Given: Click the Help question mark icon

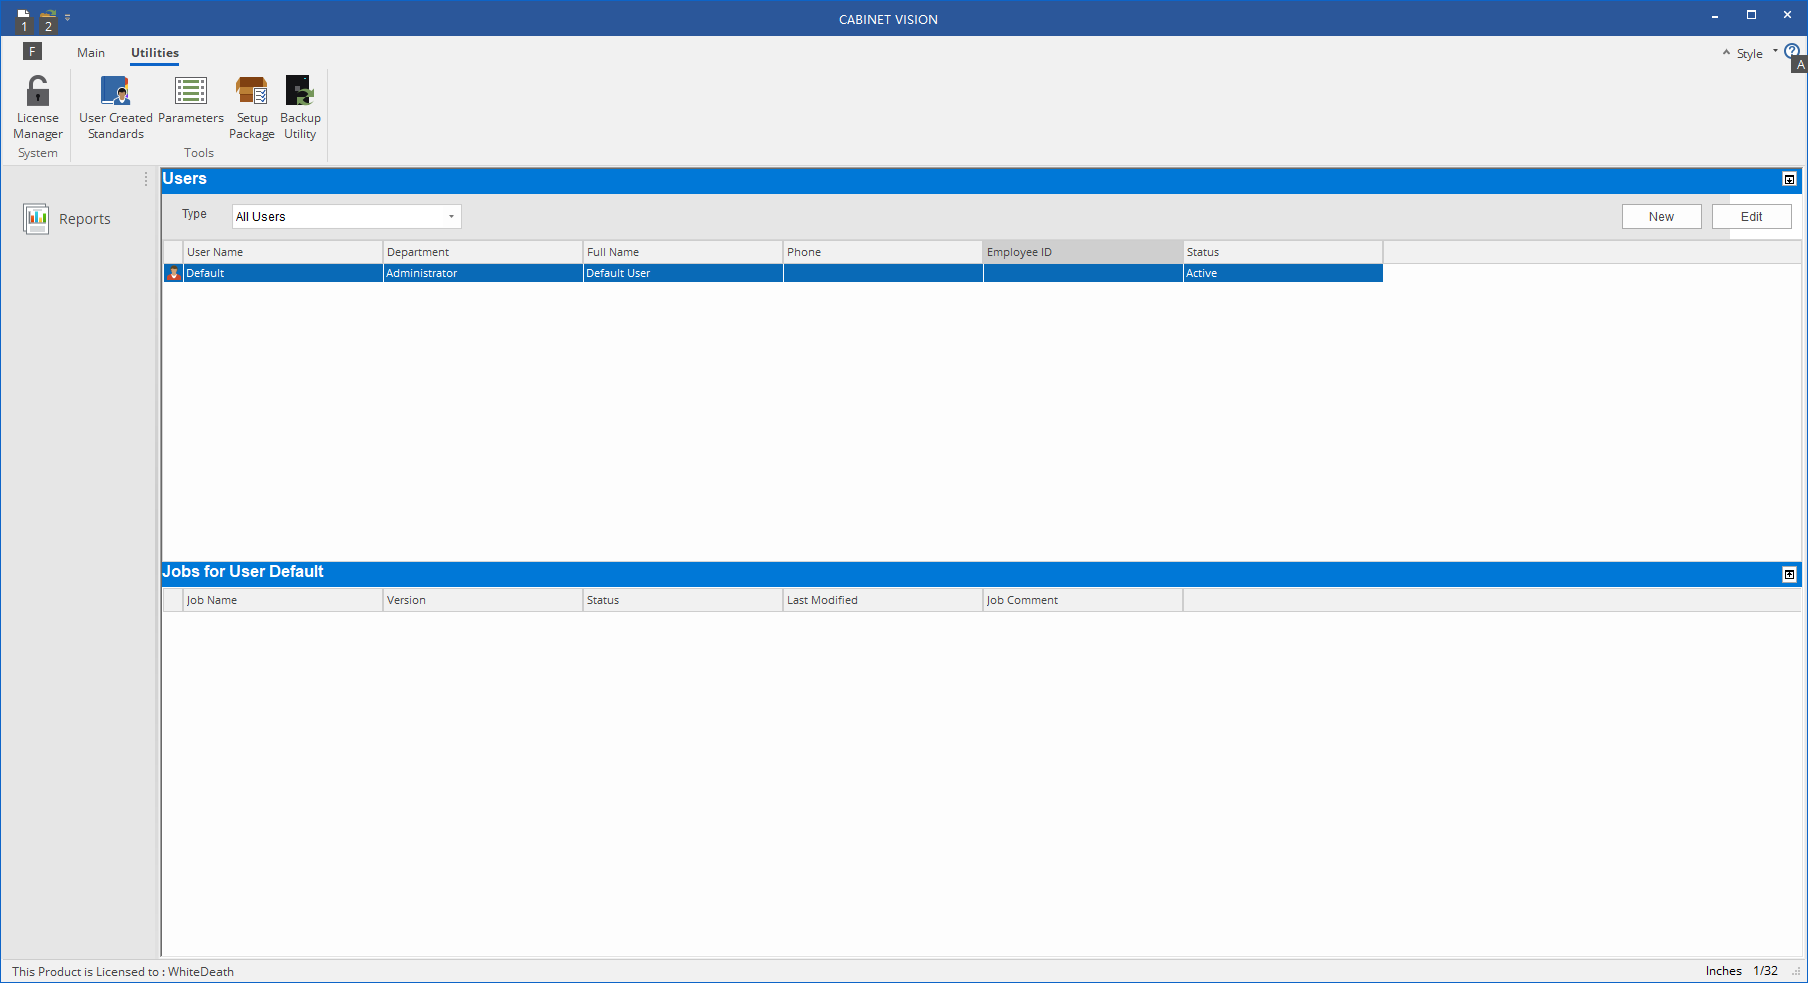Looking at the screenshot, I should pyautogui.click(x=1790, y=49).
